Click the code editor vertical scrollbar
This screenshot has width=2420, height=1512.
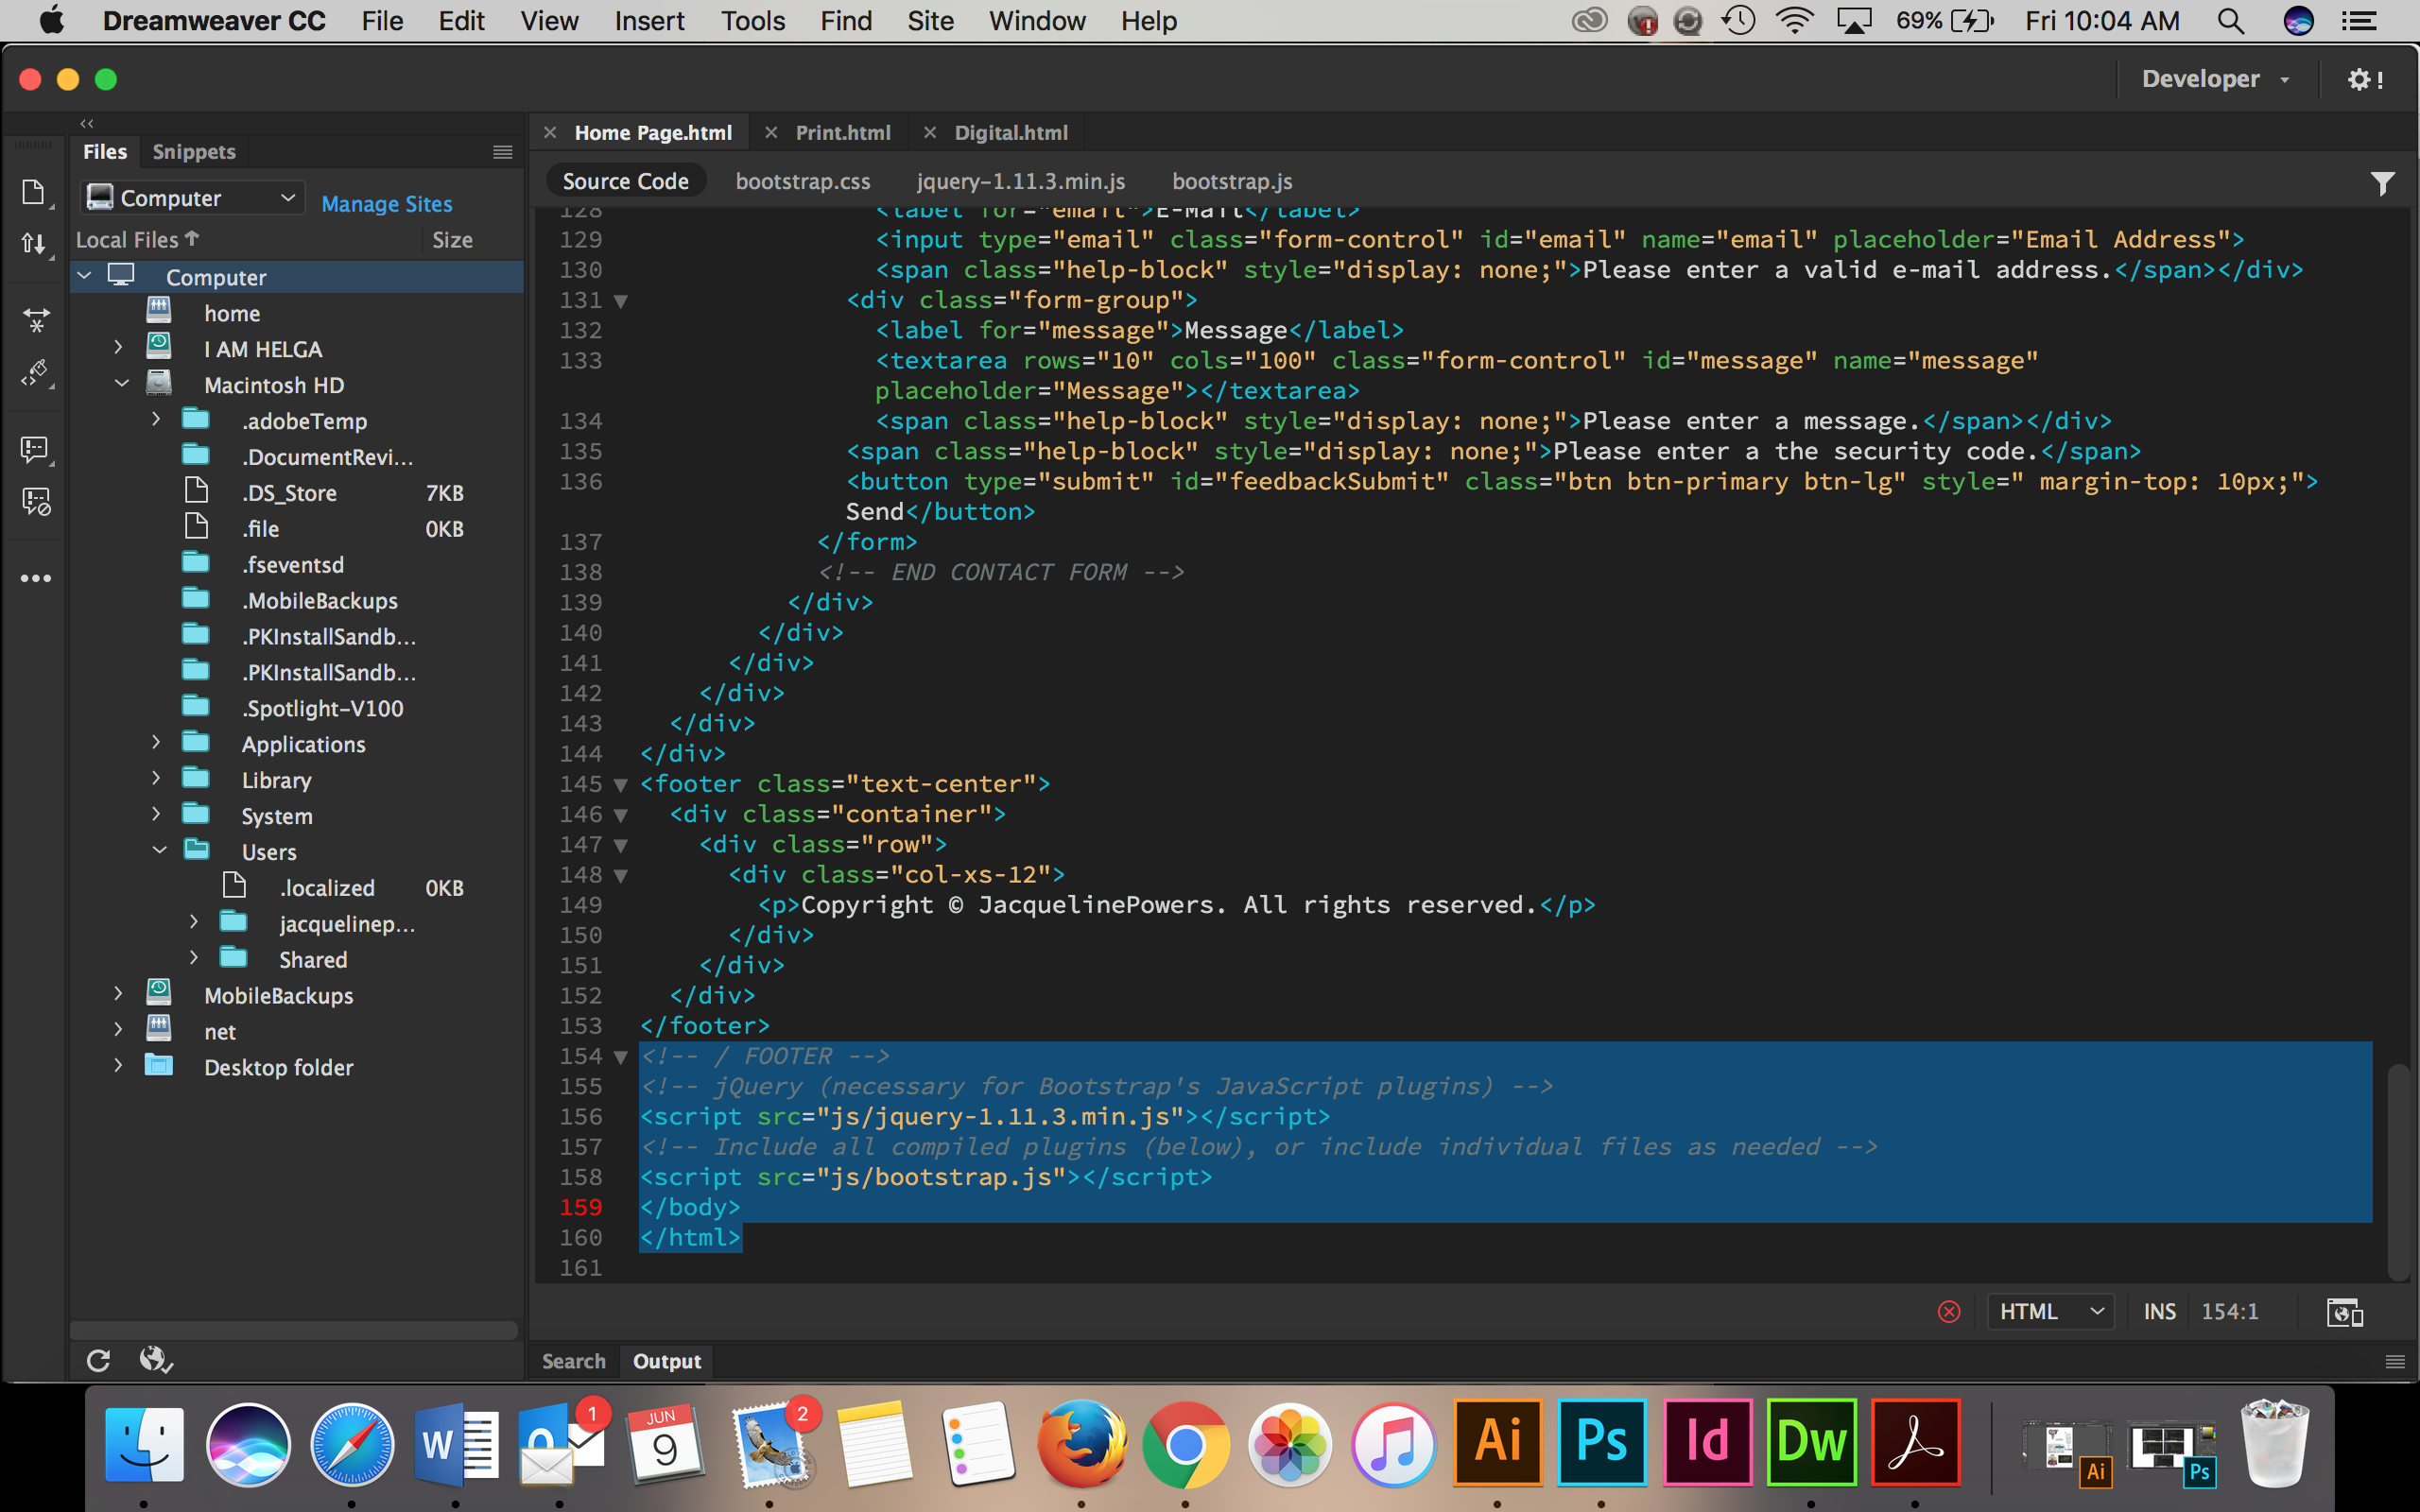tap(2398, 1170)
